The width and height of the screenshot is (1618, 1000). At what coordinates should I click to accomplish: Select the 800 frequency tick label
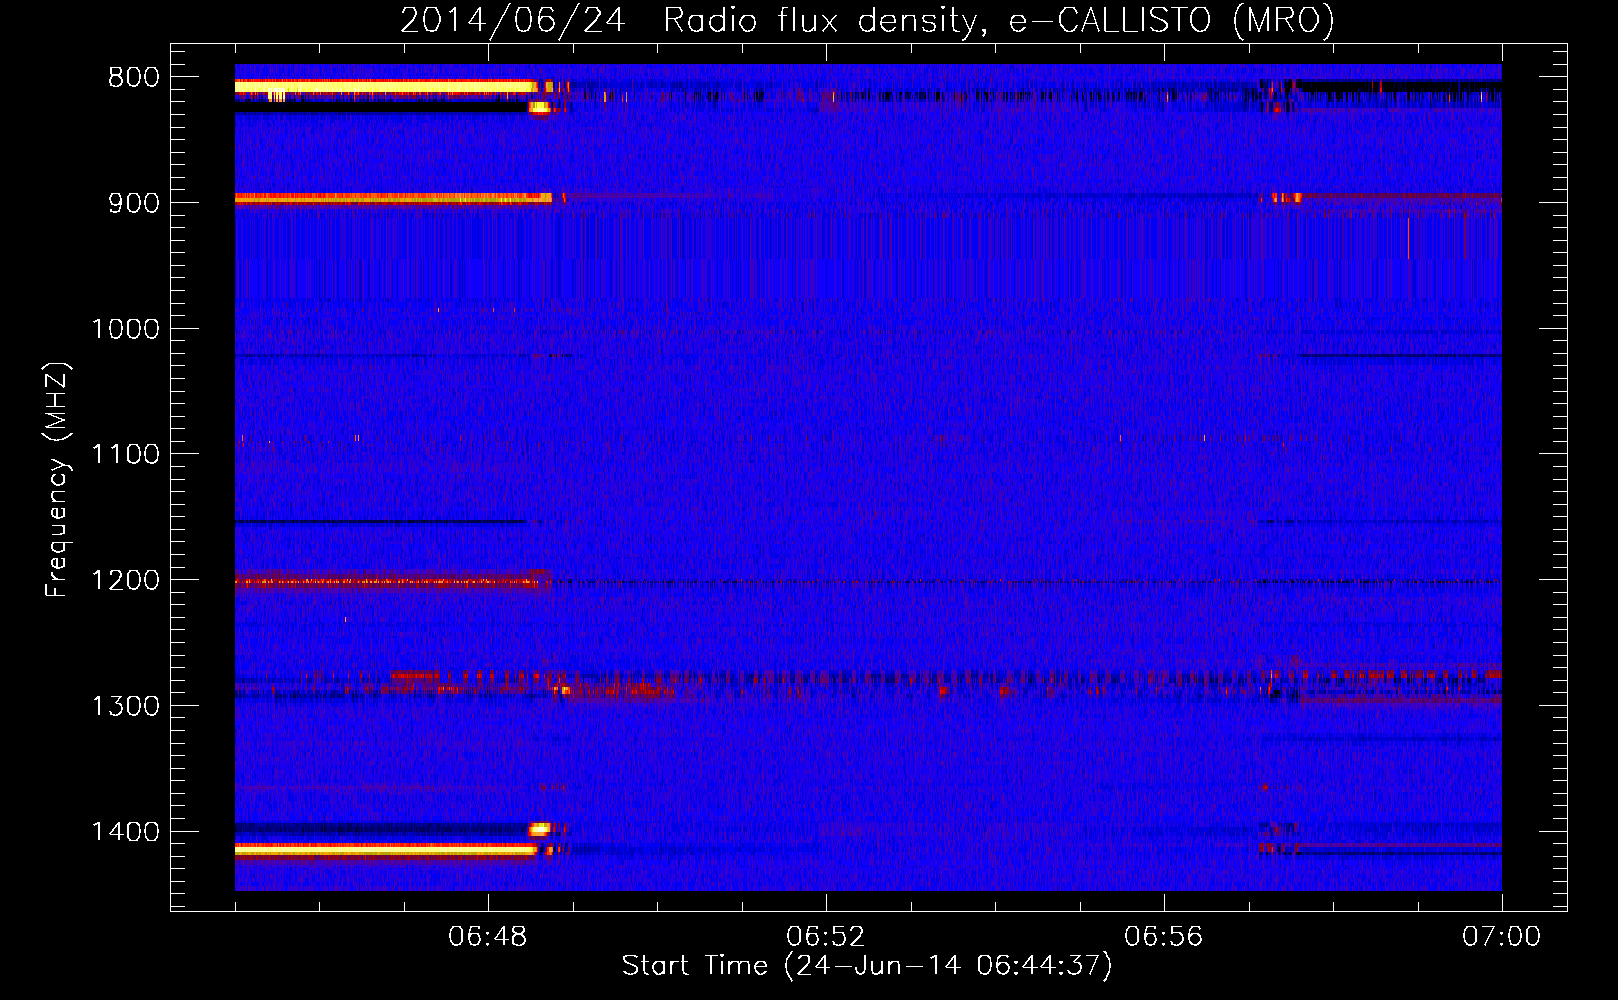(x=134, y=78)
